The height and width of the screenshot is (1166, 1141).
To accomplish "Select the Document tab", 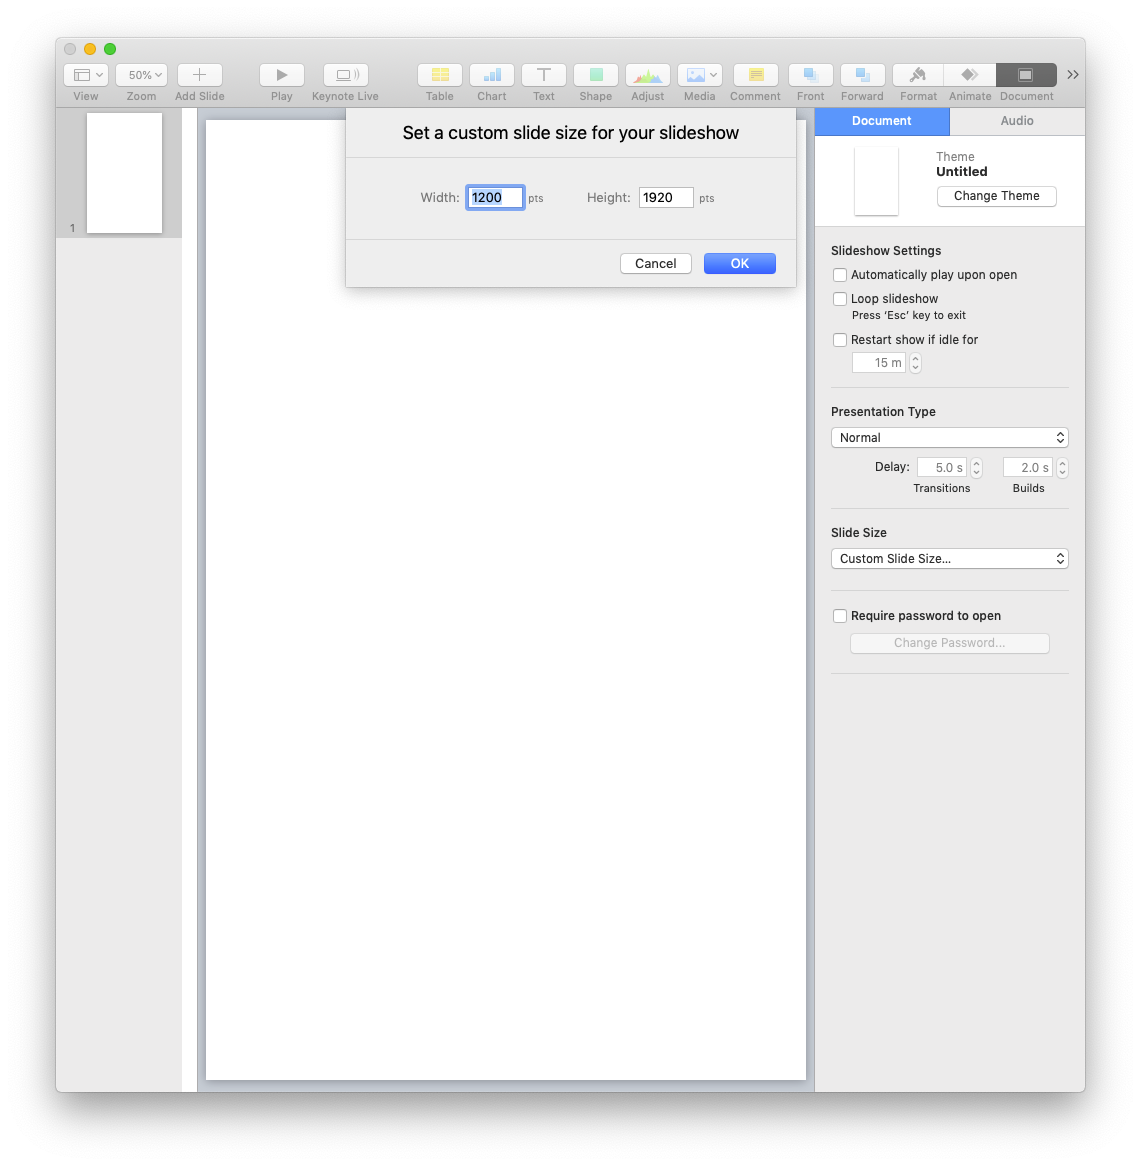I will click(x=881, y=121).
